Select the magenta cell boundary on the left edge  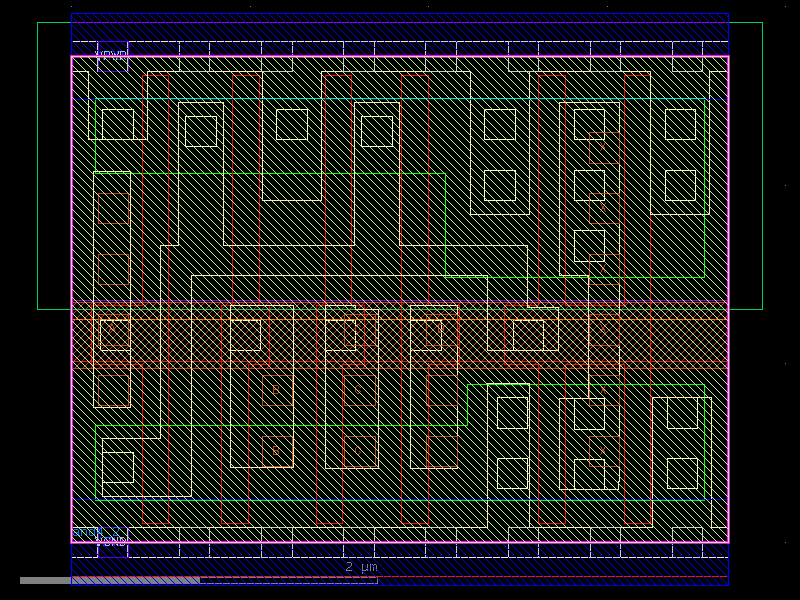(71, 300)
